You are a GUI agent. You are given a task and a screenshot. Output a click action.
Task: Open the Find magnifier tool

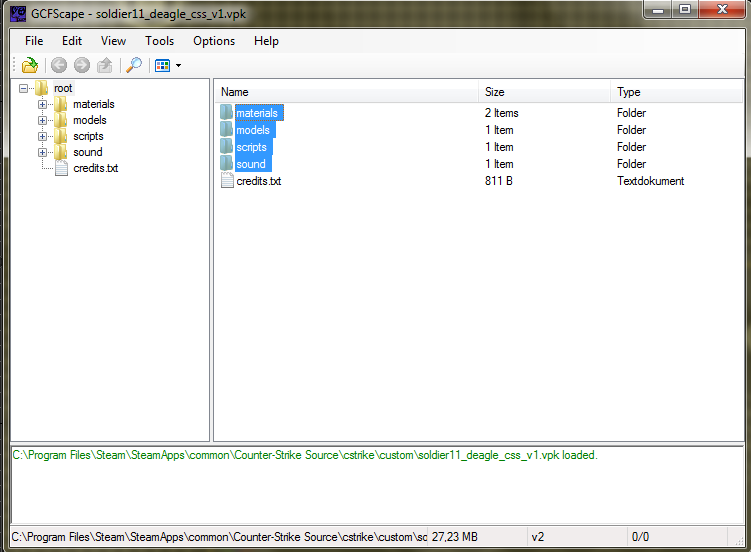click(134, 65)
